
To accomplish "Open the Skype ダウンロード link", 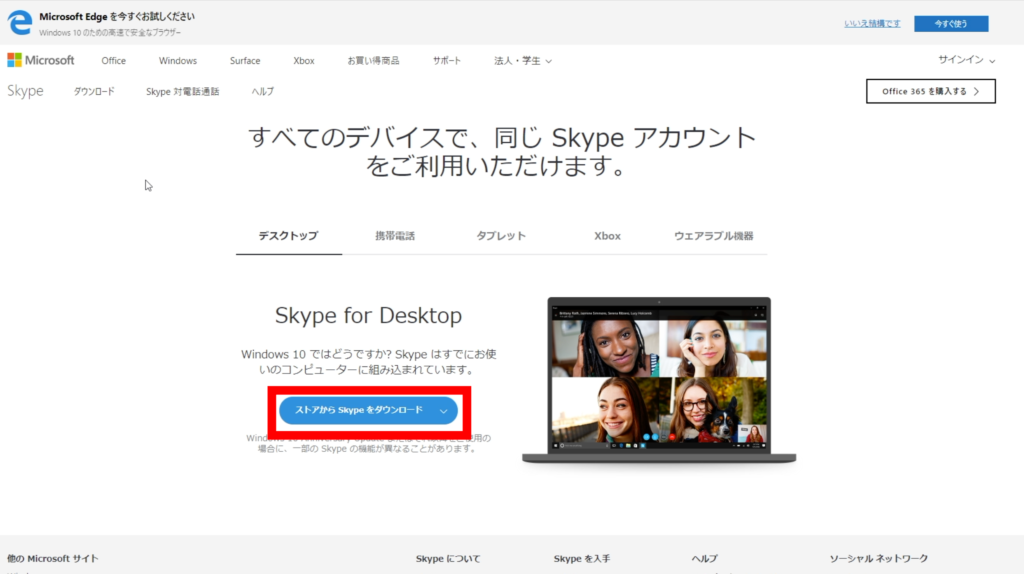I will coord(94,91).
